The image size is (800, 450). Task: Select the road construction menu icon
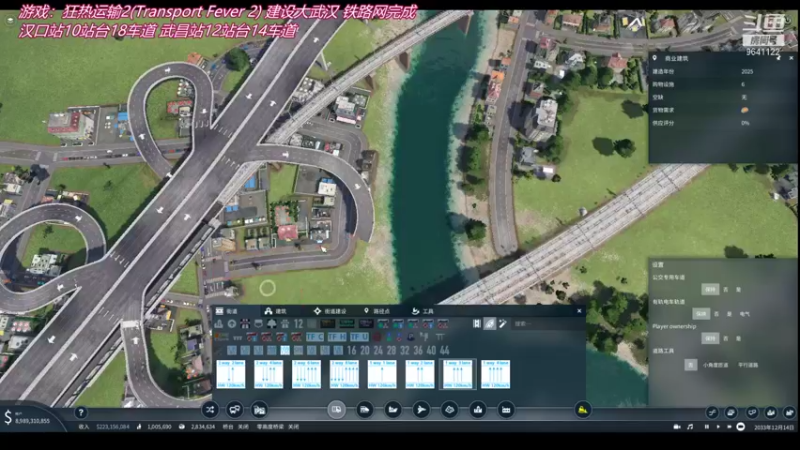tap(336, 409)
